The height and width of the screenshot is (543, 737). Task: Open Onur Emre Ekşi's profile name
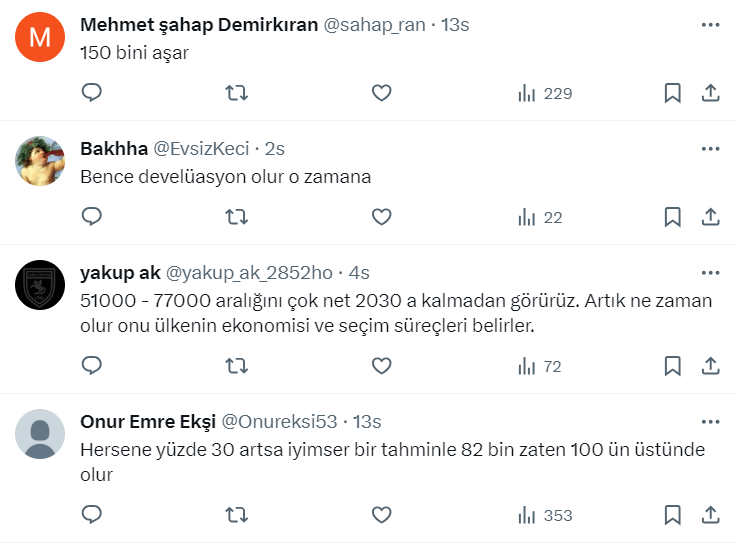pyautogui.click(x=147, y=421)
